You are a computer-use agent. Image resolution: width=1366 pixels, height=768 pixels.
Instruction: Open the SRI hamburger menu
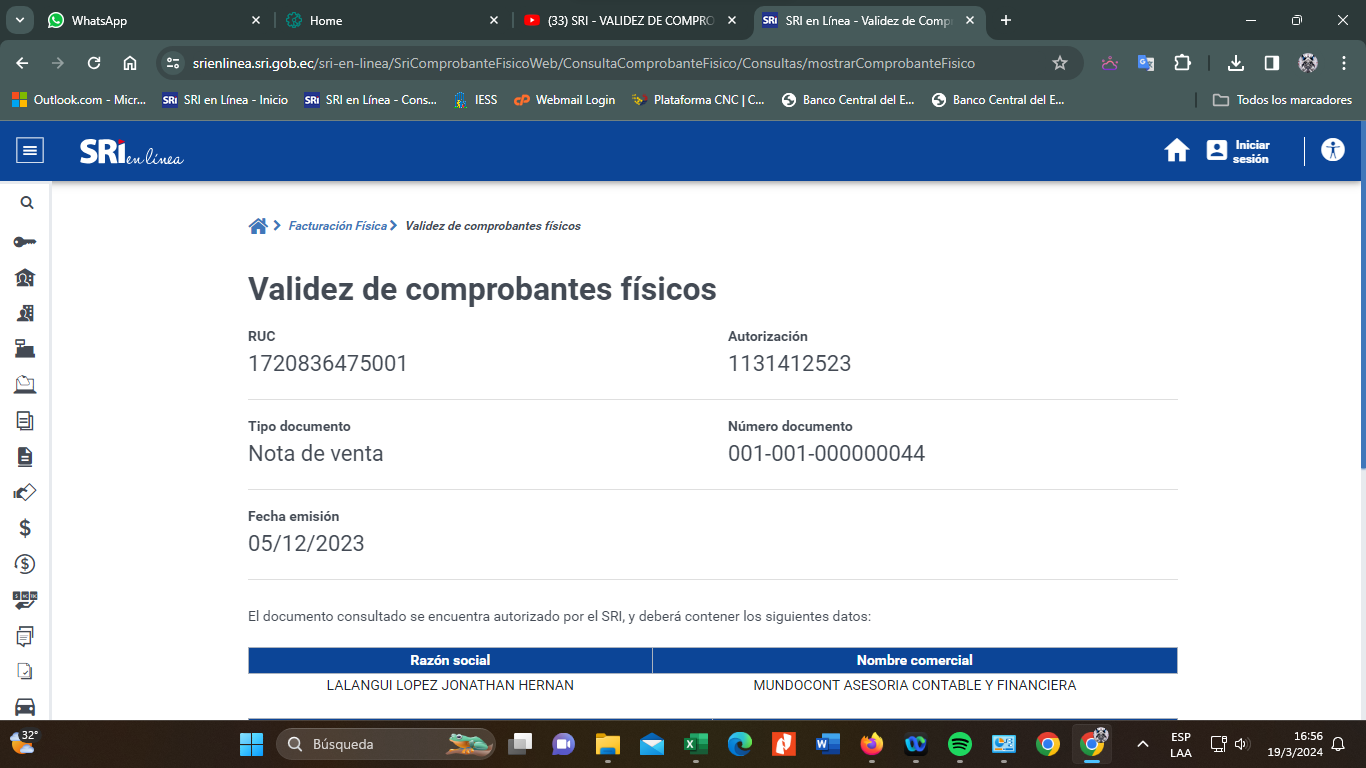coord(30,151)
